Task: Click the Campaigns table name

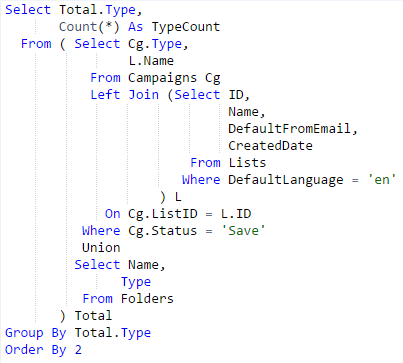Action: coord(162,78)
